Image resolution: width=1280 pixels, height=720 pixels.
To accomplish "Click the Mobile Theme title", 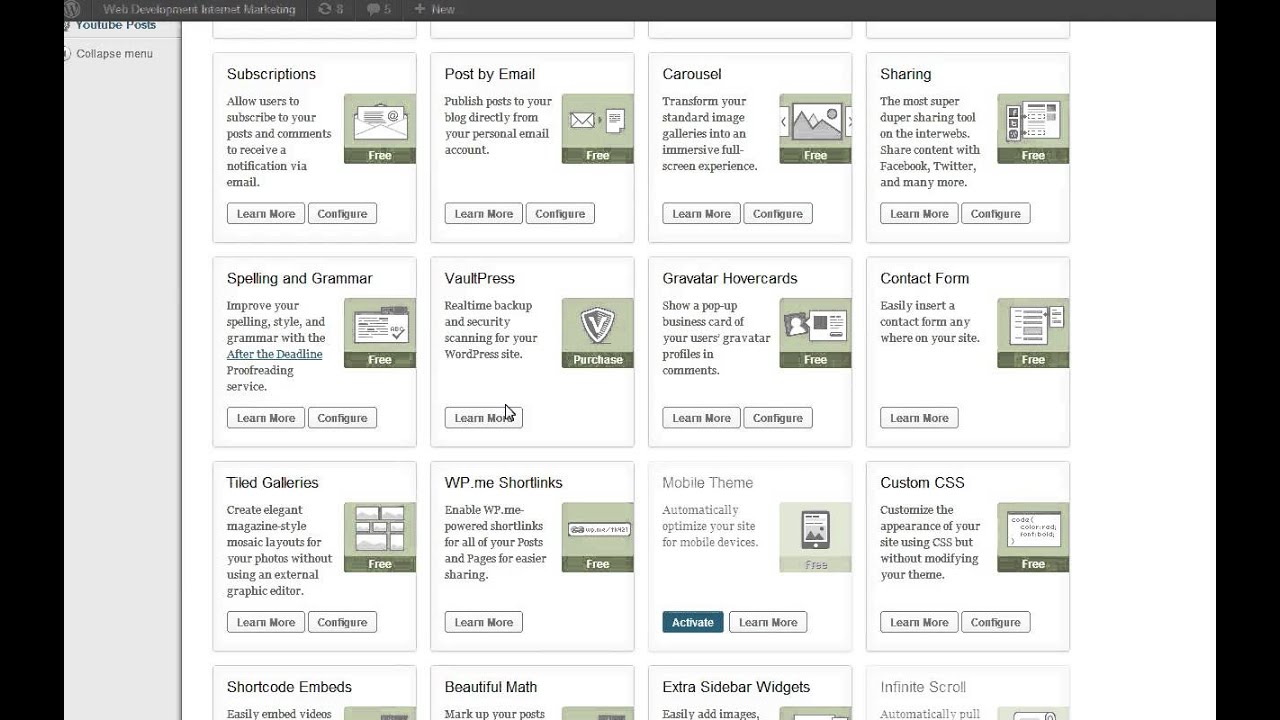I will coord(708,482).
